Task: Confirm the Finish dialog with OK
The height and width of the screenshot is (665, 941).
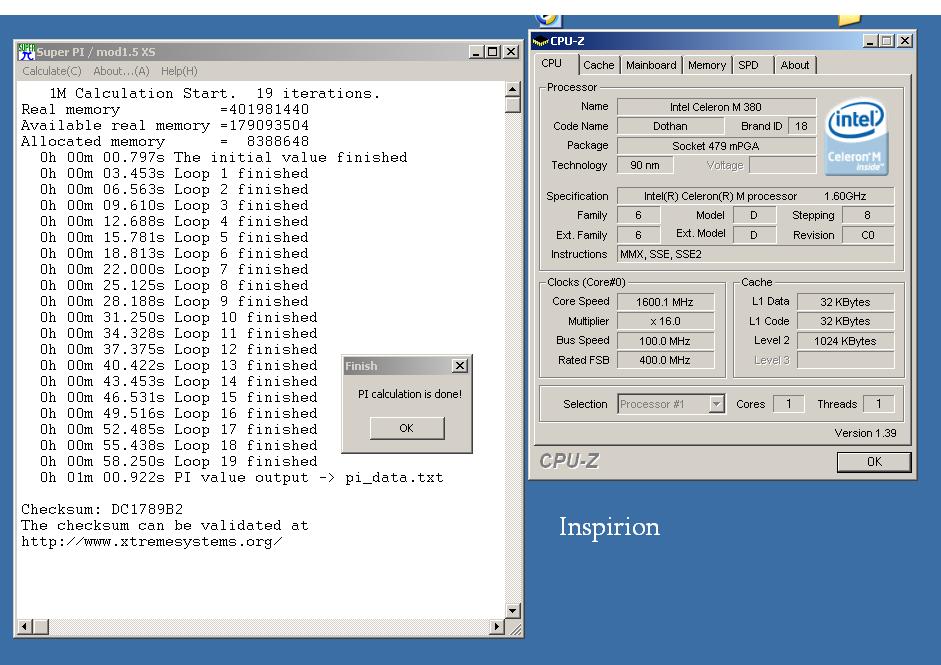Action: (x=407, y=428)
